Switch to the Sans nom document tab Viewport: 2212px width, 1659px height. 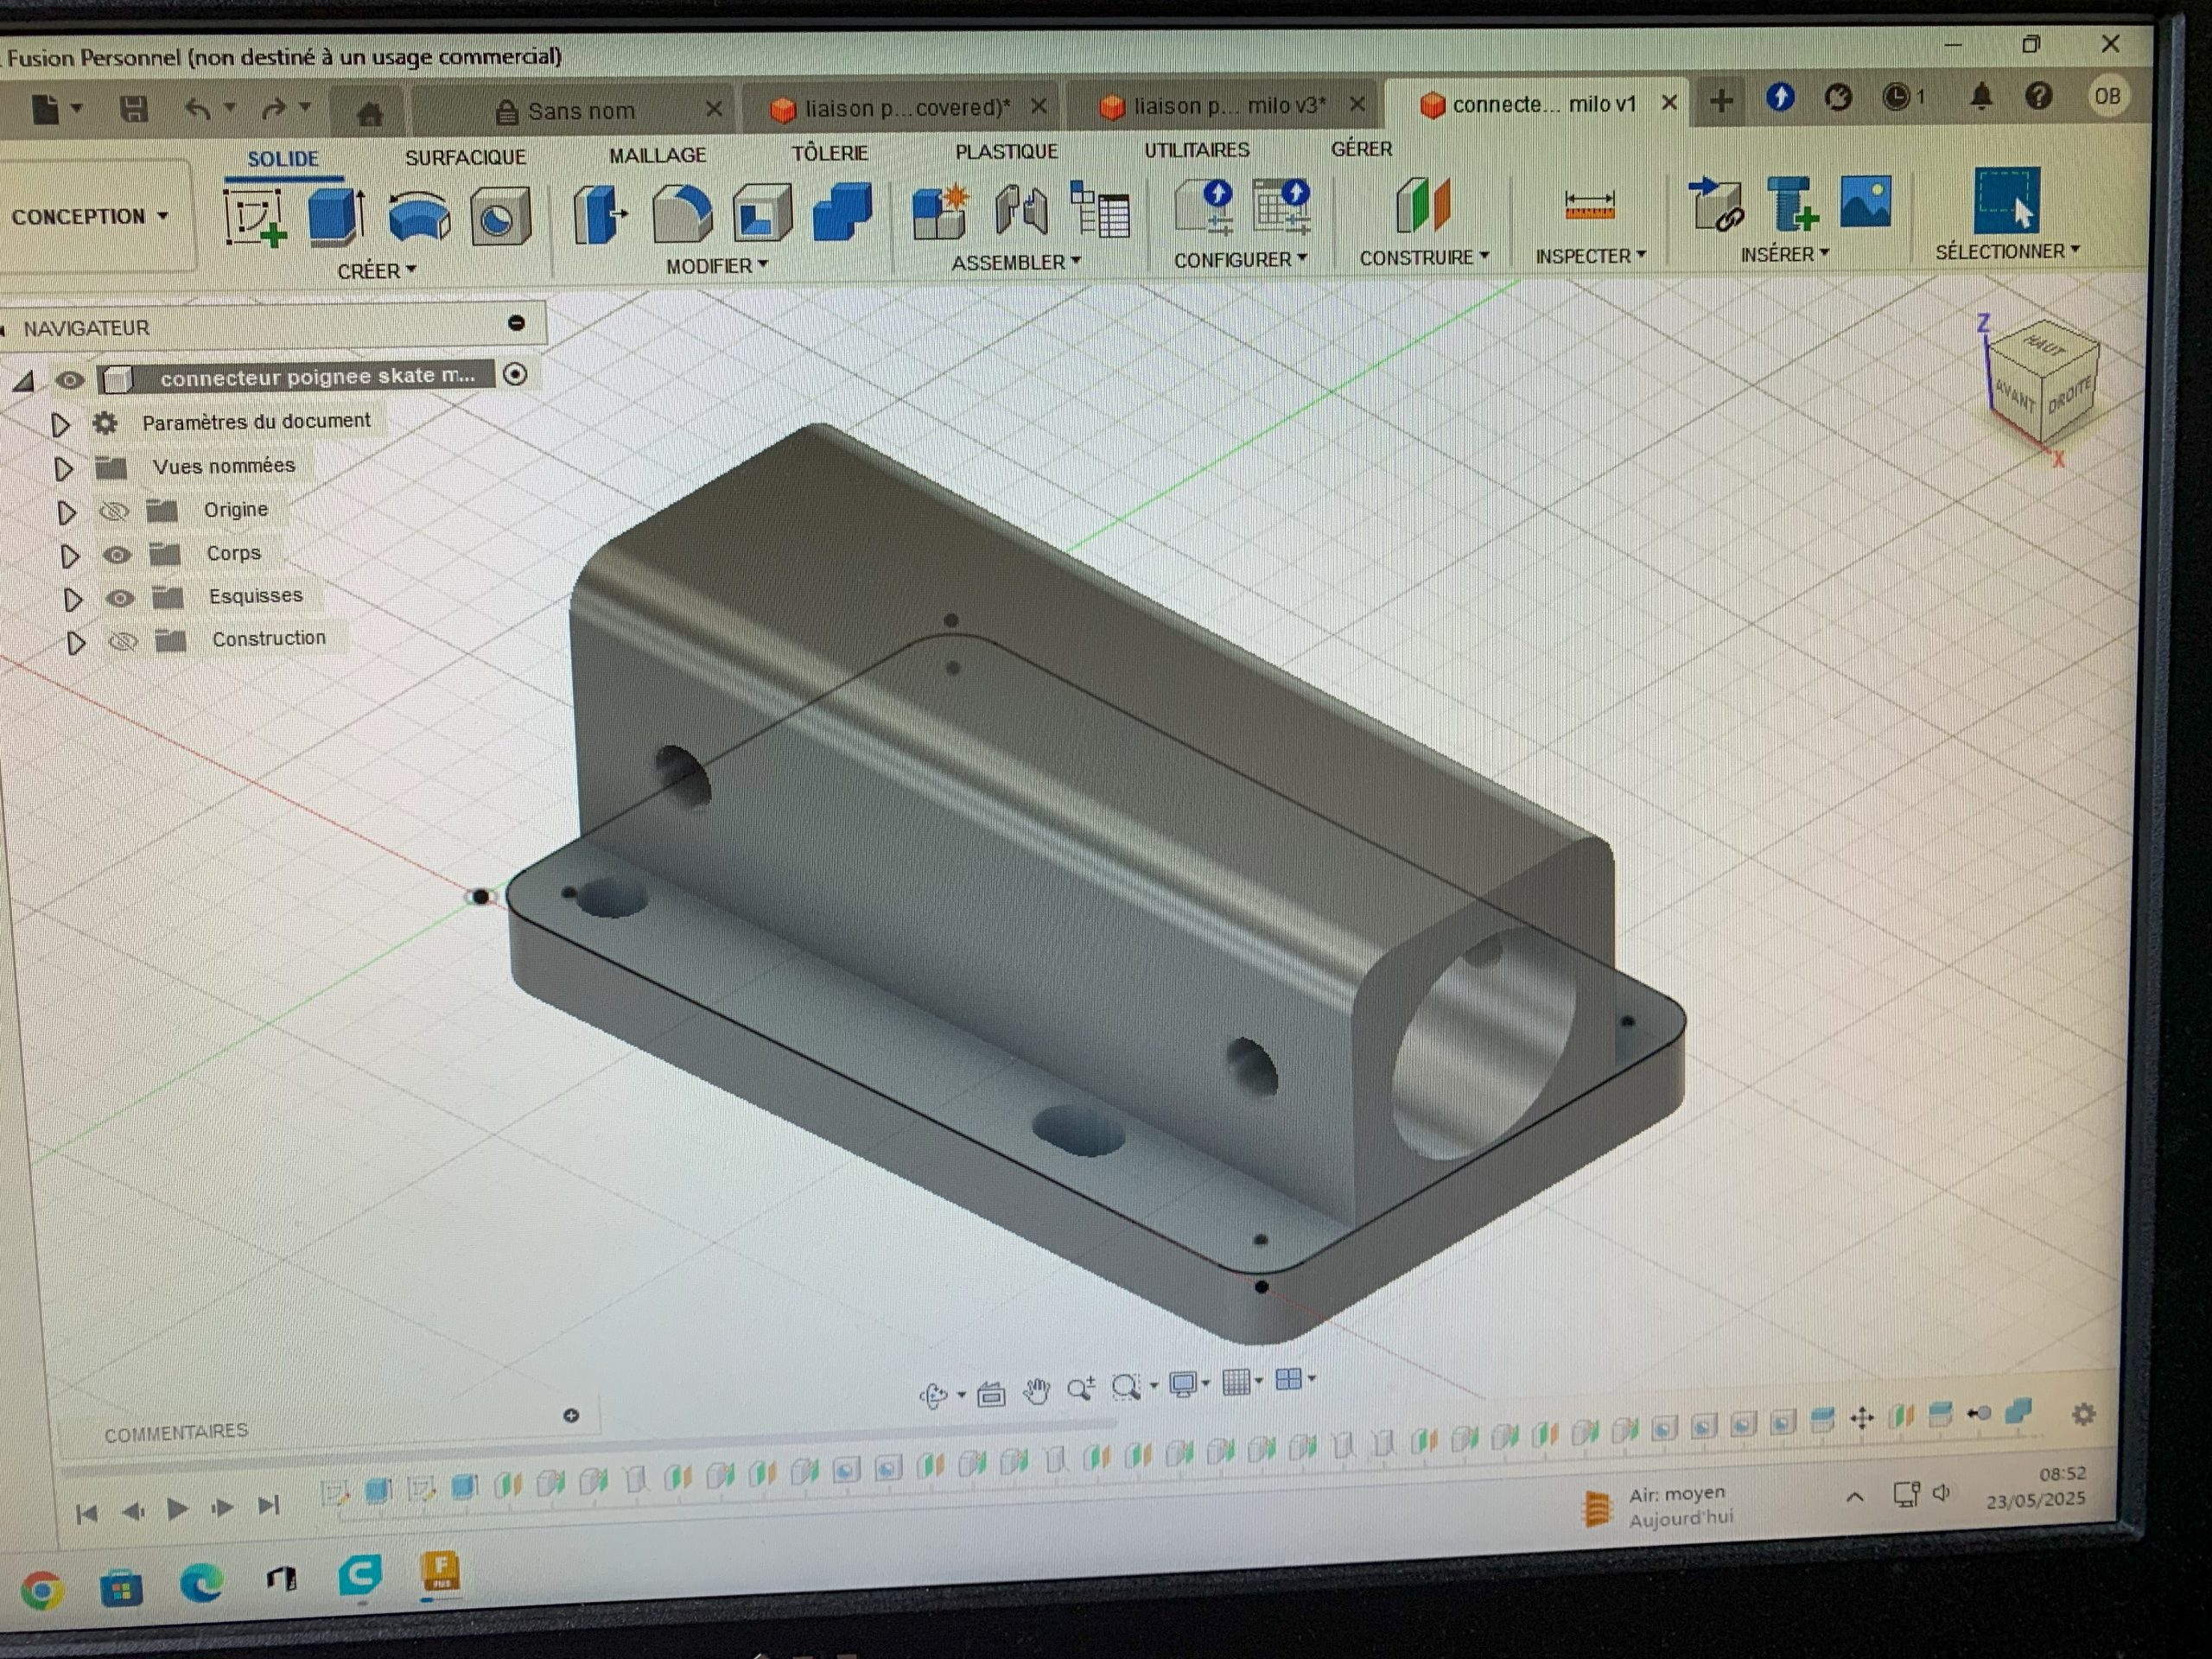tap(580, 111)
